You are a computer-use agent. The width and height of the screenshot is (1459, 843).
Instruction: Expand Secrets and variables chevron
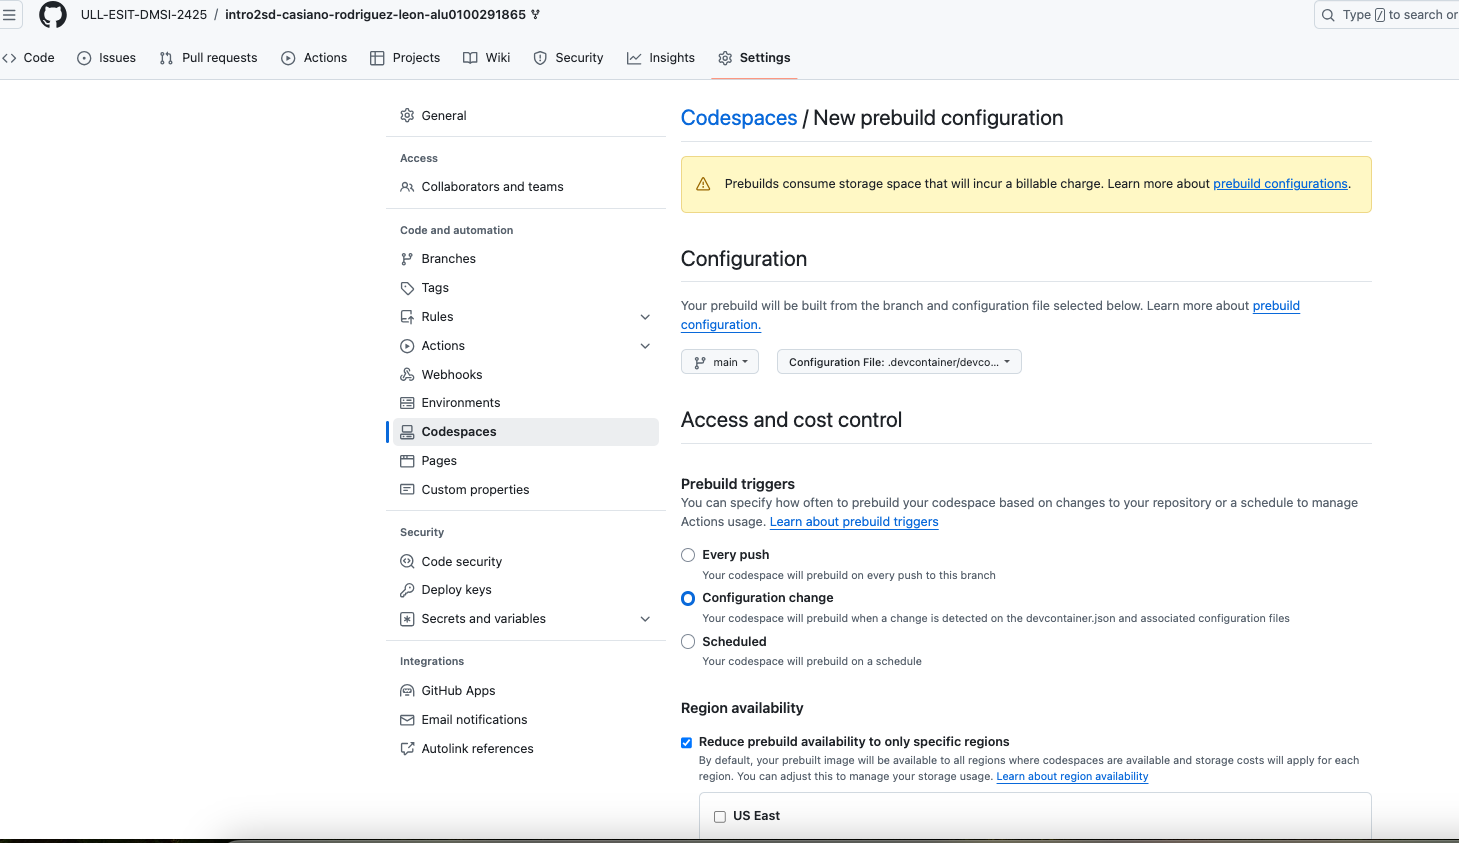click(x=645, y=619)
